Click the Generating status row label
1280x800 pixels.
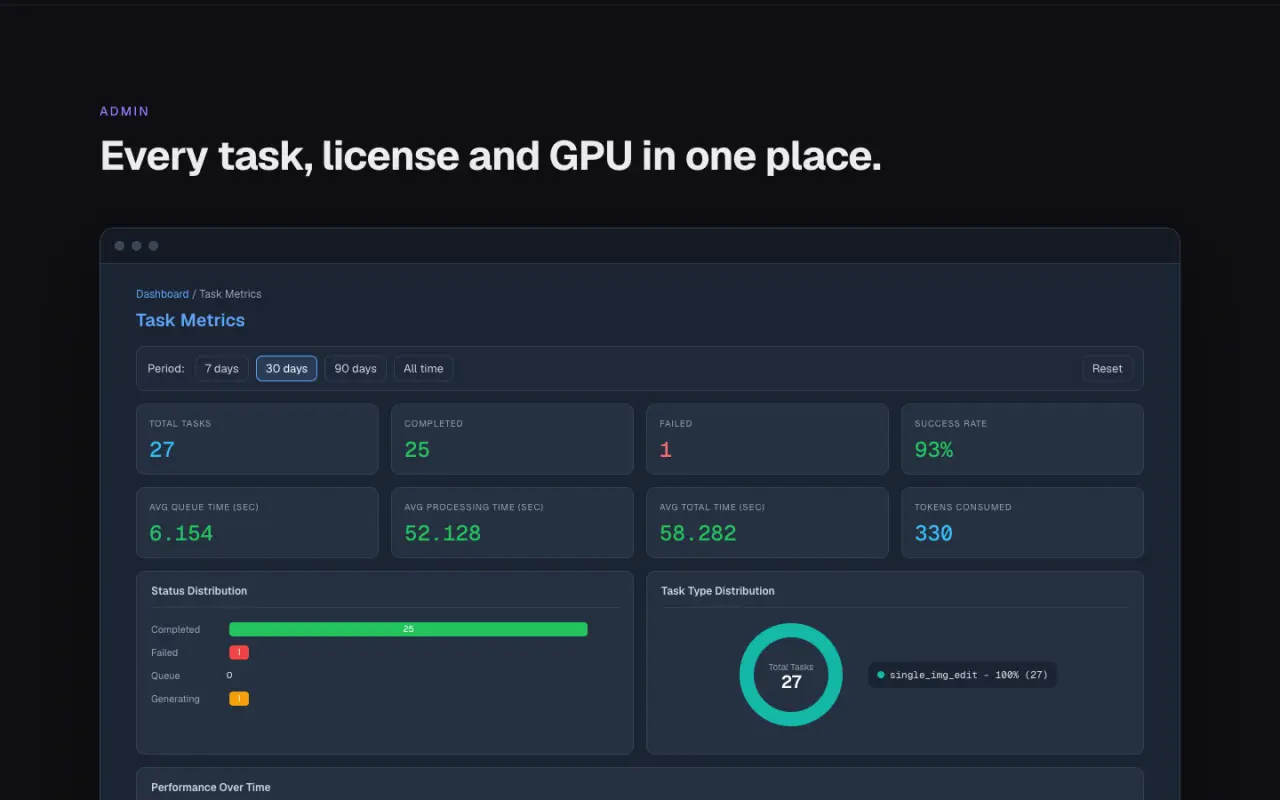pyautogui.click(x=176, y=699)
